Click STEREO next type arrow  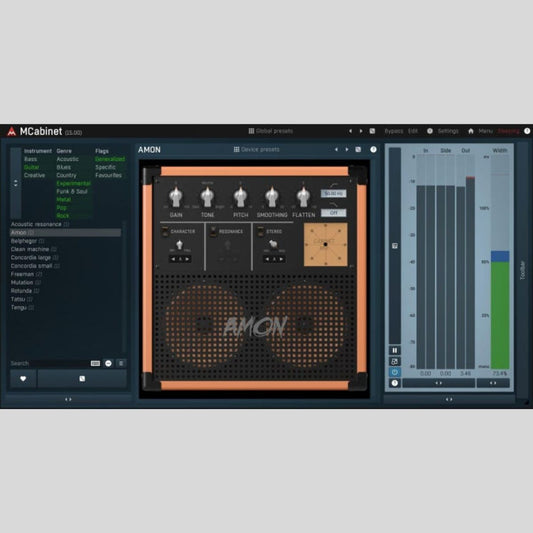point(281,259)
